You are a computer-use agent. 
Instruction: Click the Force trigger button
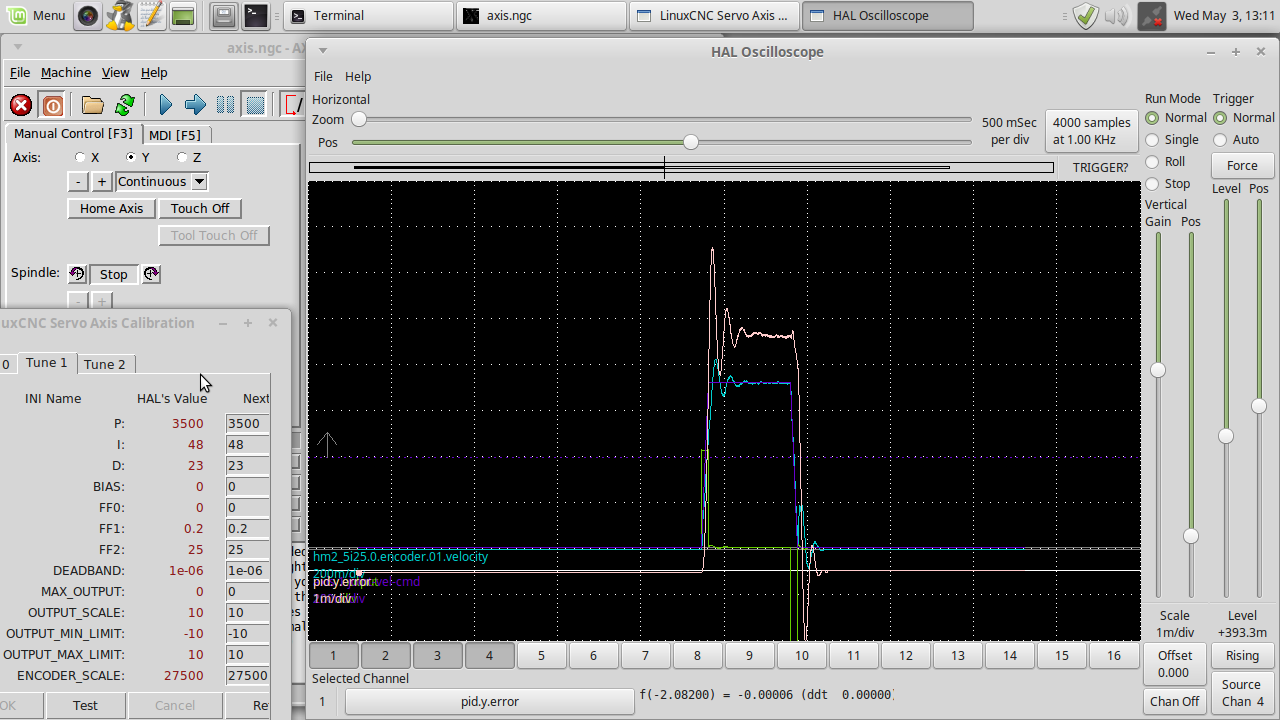point(1242,166)
